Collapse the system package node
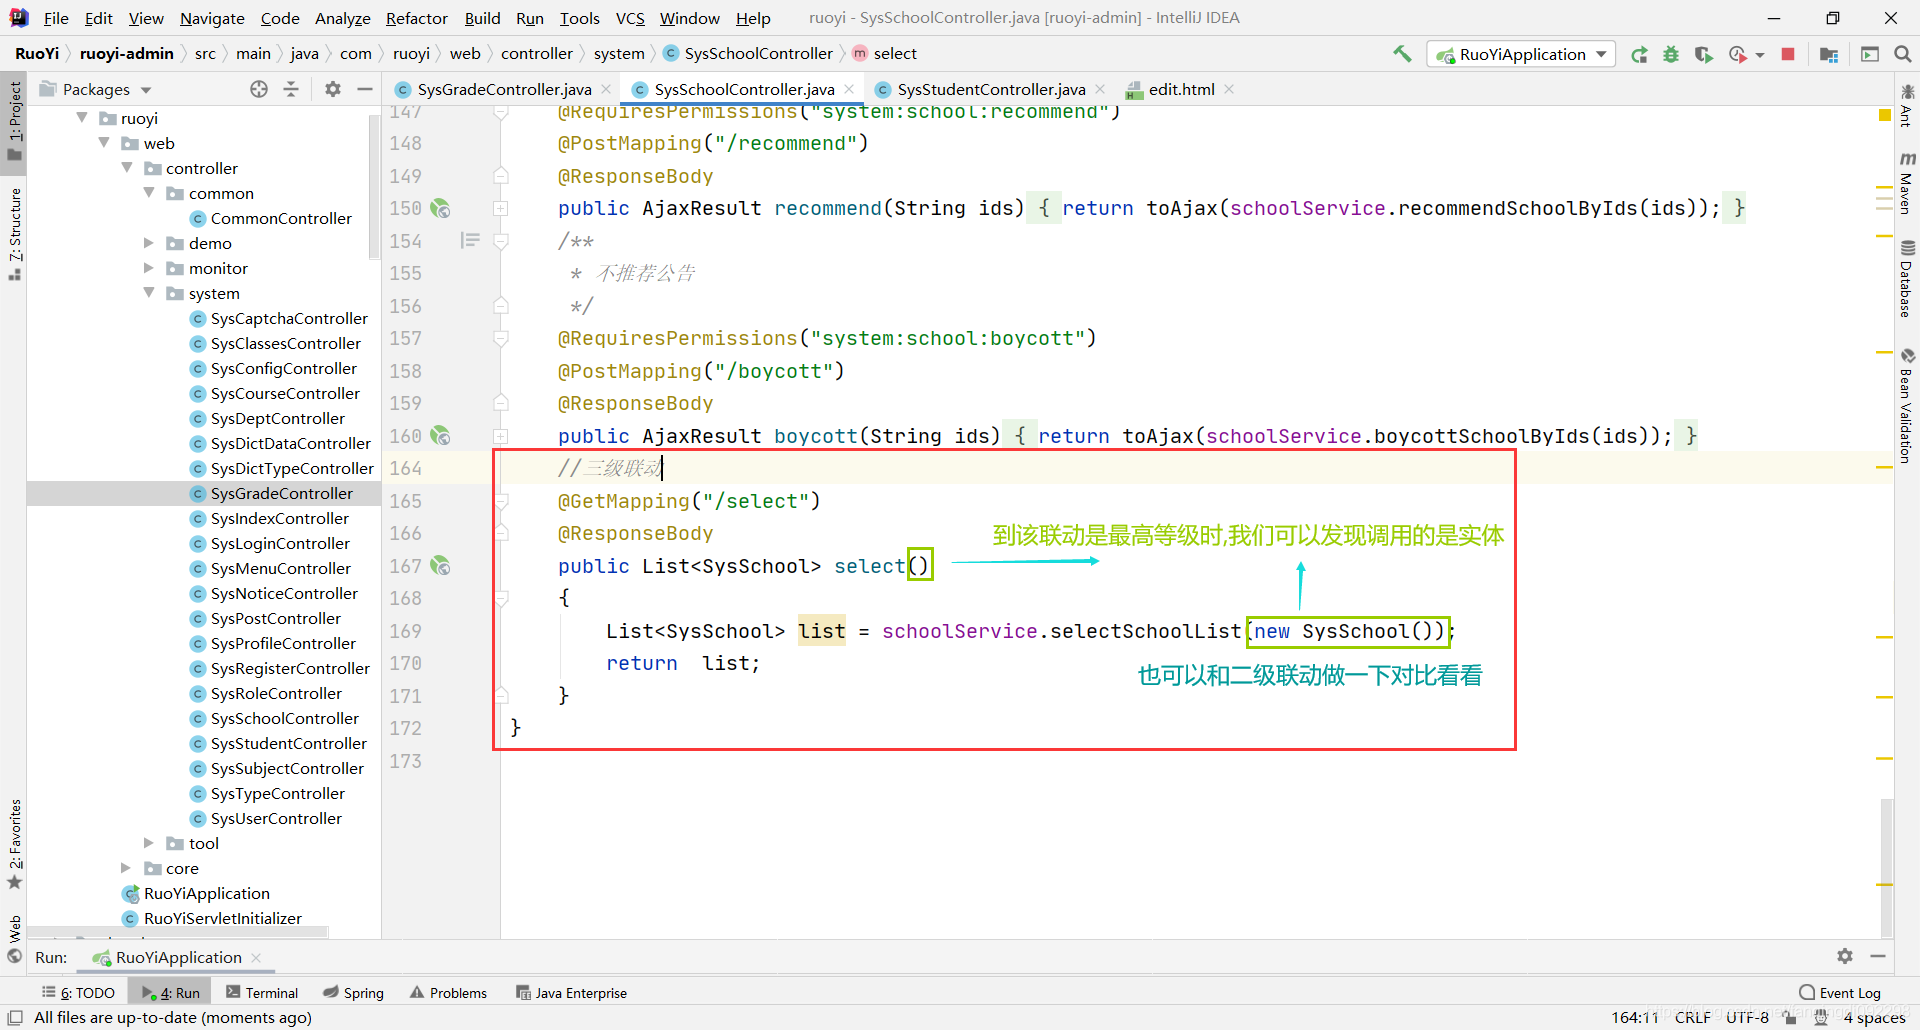1920x1030 pixels. tap(149, 293)
